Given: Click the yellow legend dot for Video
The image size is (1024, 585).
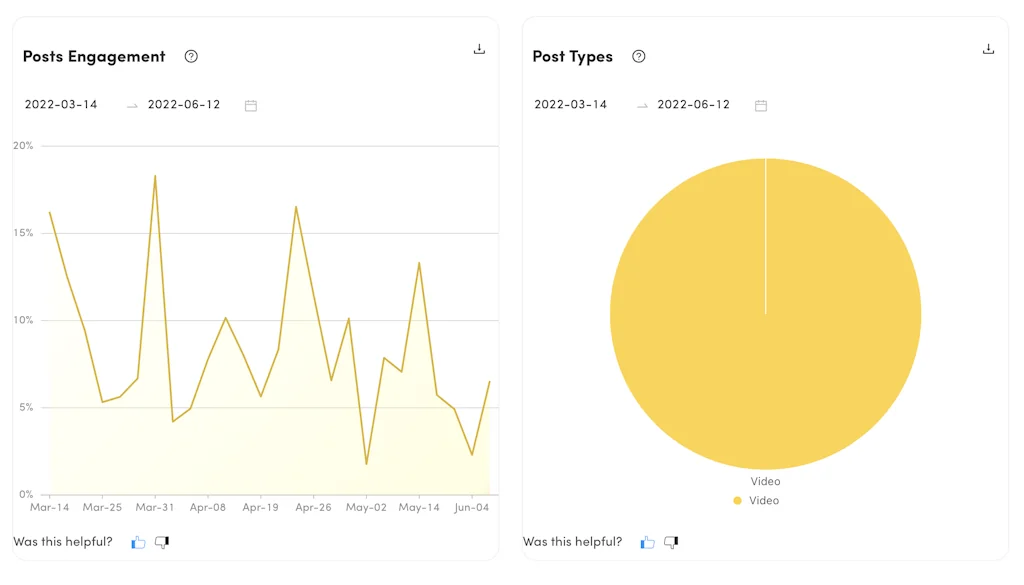Looking at the screenshot, I should [x=738, y=500].
